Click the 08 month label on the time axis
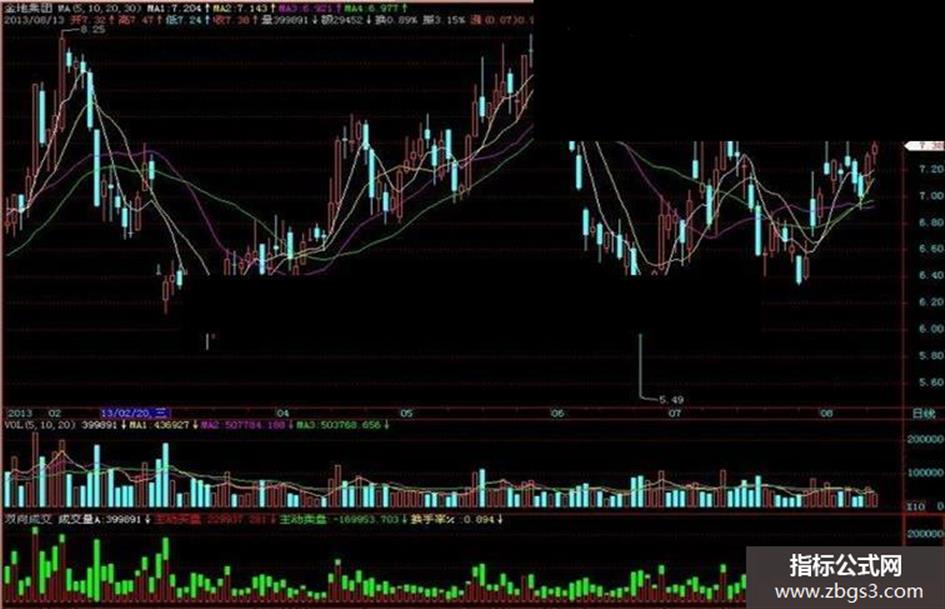Viewport: 945px width, 609px height. [826, 413]
